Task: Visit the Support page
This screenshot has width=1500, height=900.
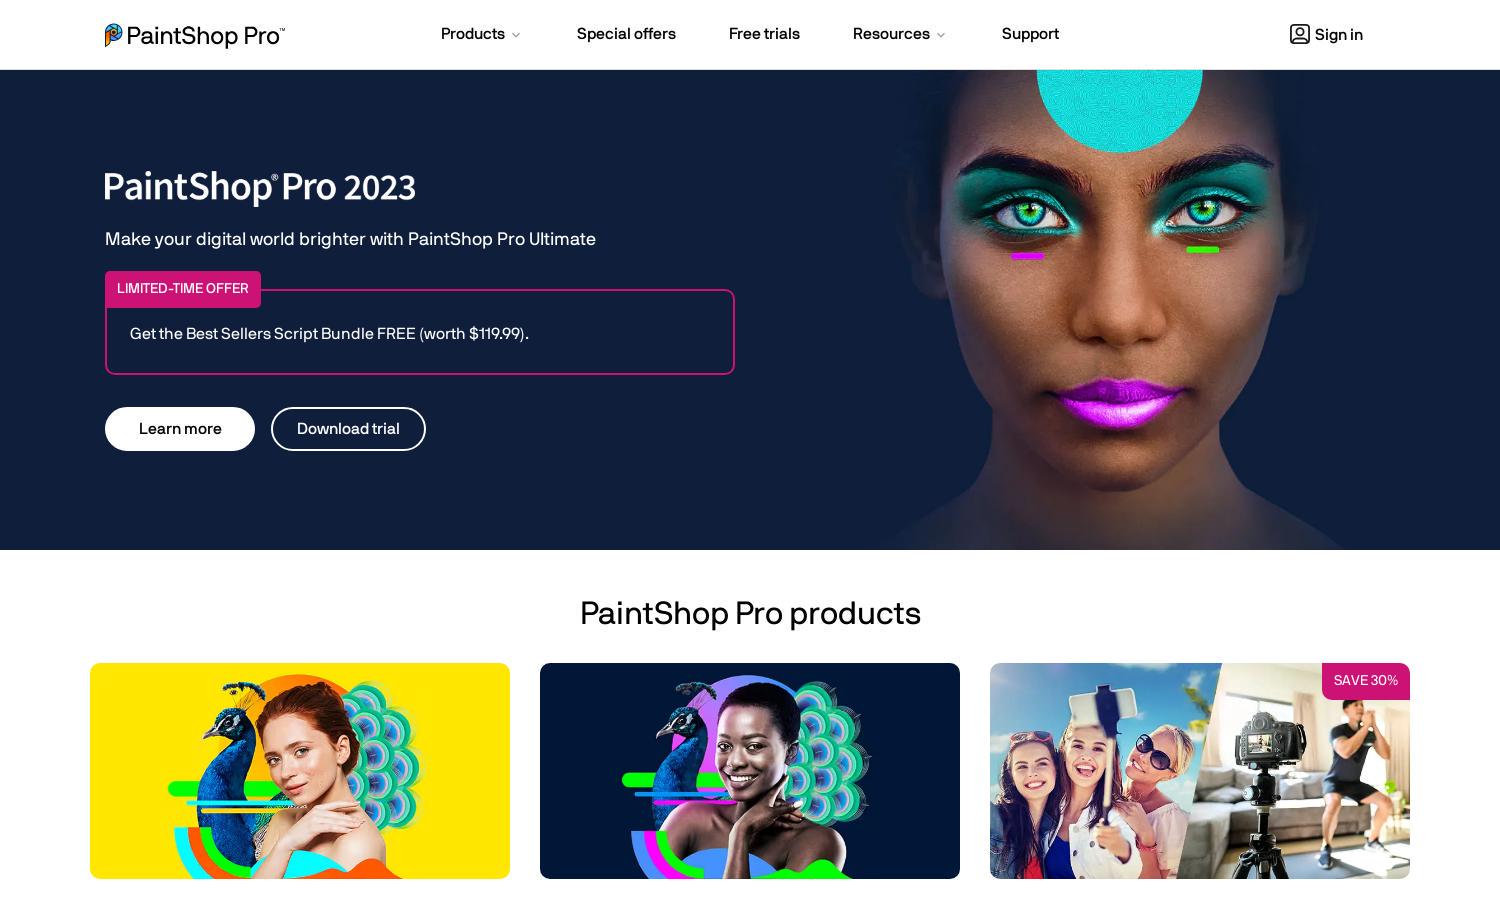Action: [1030, 34]
